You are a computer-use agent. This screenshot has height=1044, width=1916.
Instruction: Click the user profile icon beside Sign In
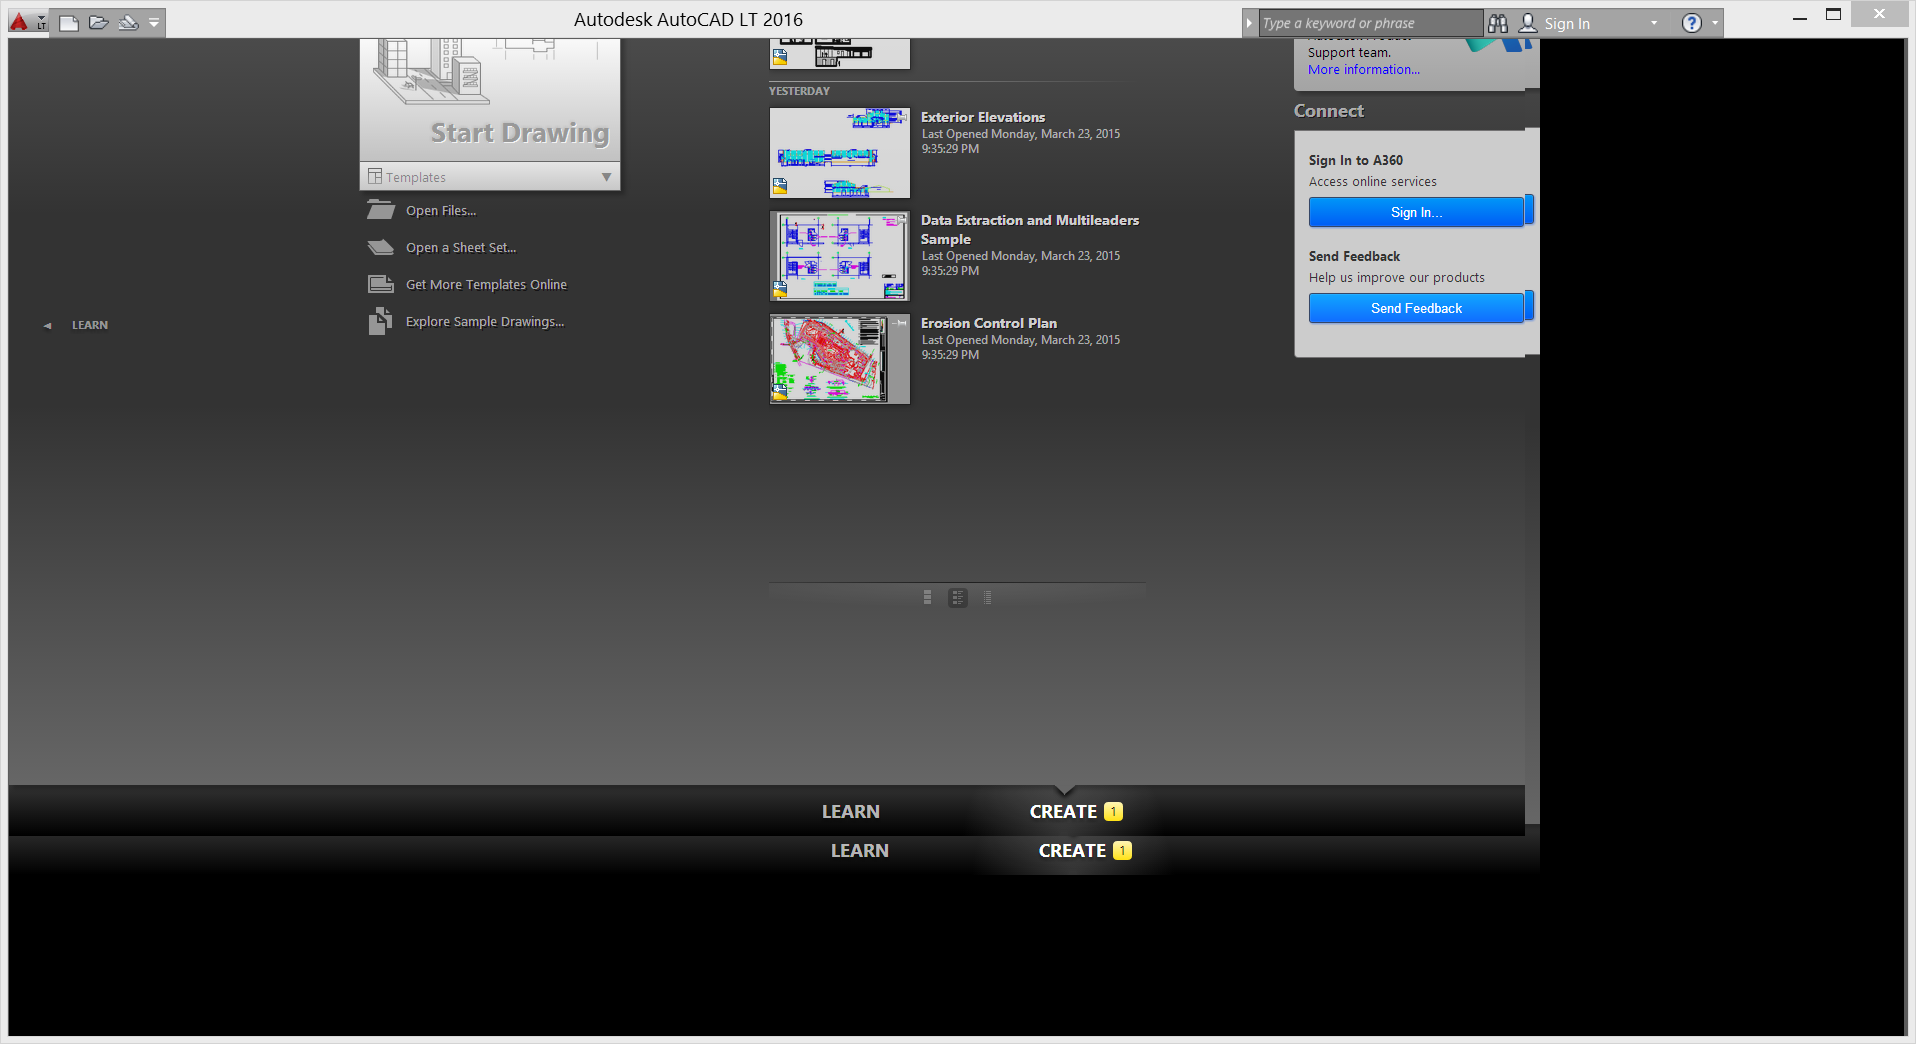pos(1528,23)
